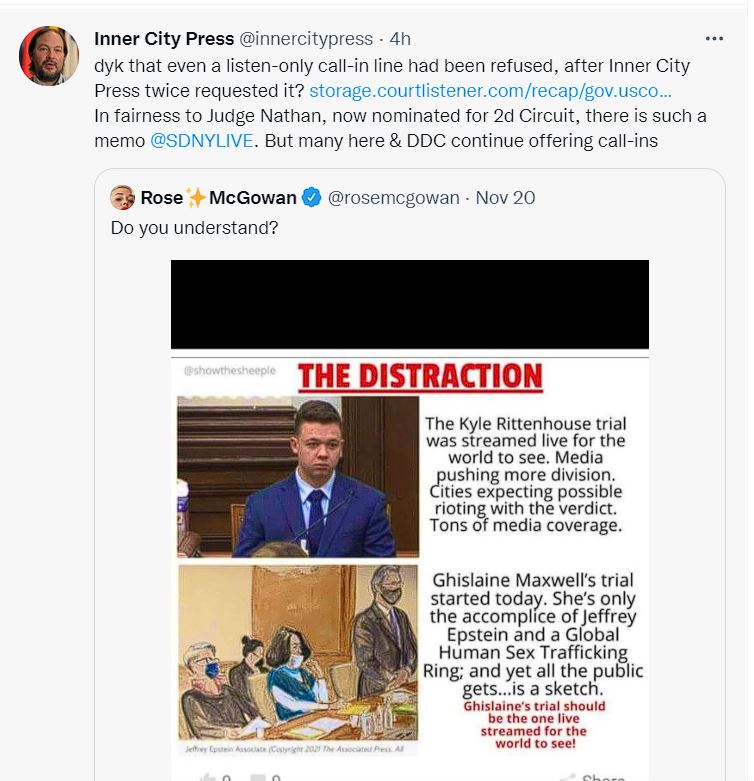Click the black redacted image banner
This screenshot has width=754, height=781.
pyautogui.click(x=409, y=304)
